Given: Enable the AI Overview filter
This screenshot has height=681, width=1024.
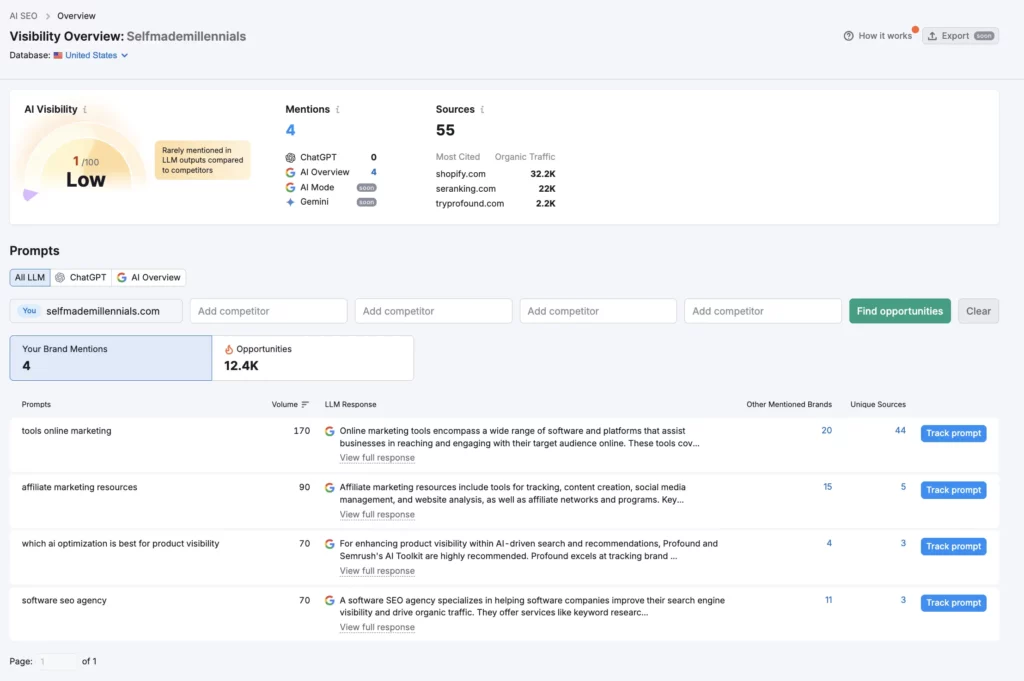Looking at the screenshot, I should point(149,277).
